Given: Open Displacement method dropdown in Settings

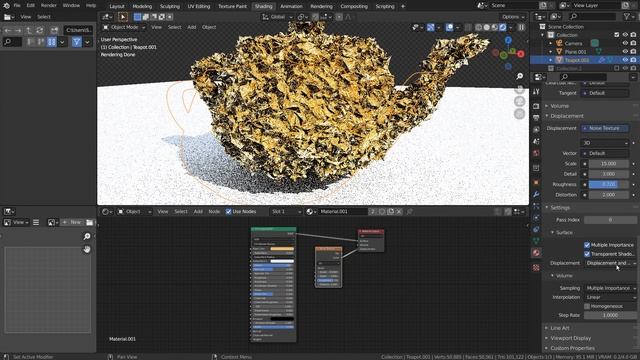Looking at the screenshot, I should [x=611, y=263].
